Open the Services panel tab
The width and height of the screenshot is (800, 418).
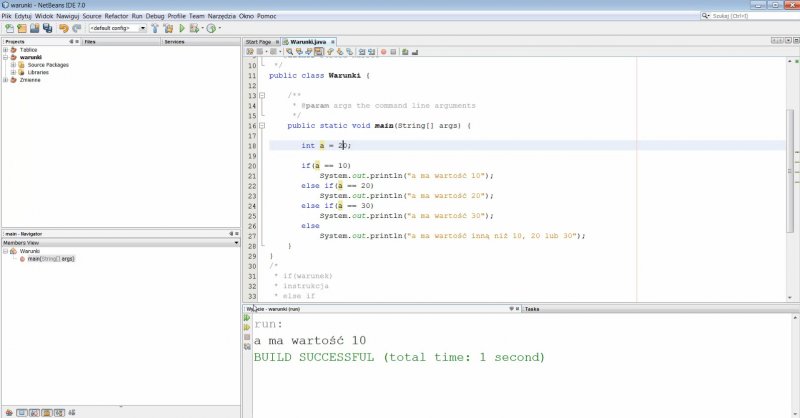[174, 42]
